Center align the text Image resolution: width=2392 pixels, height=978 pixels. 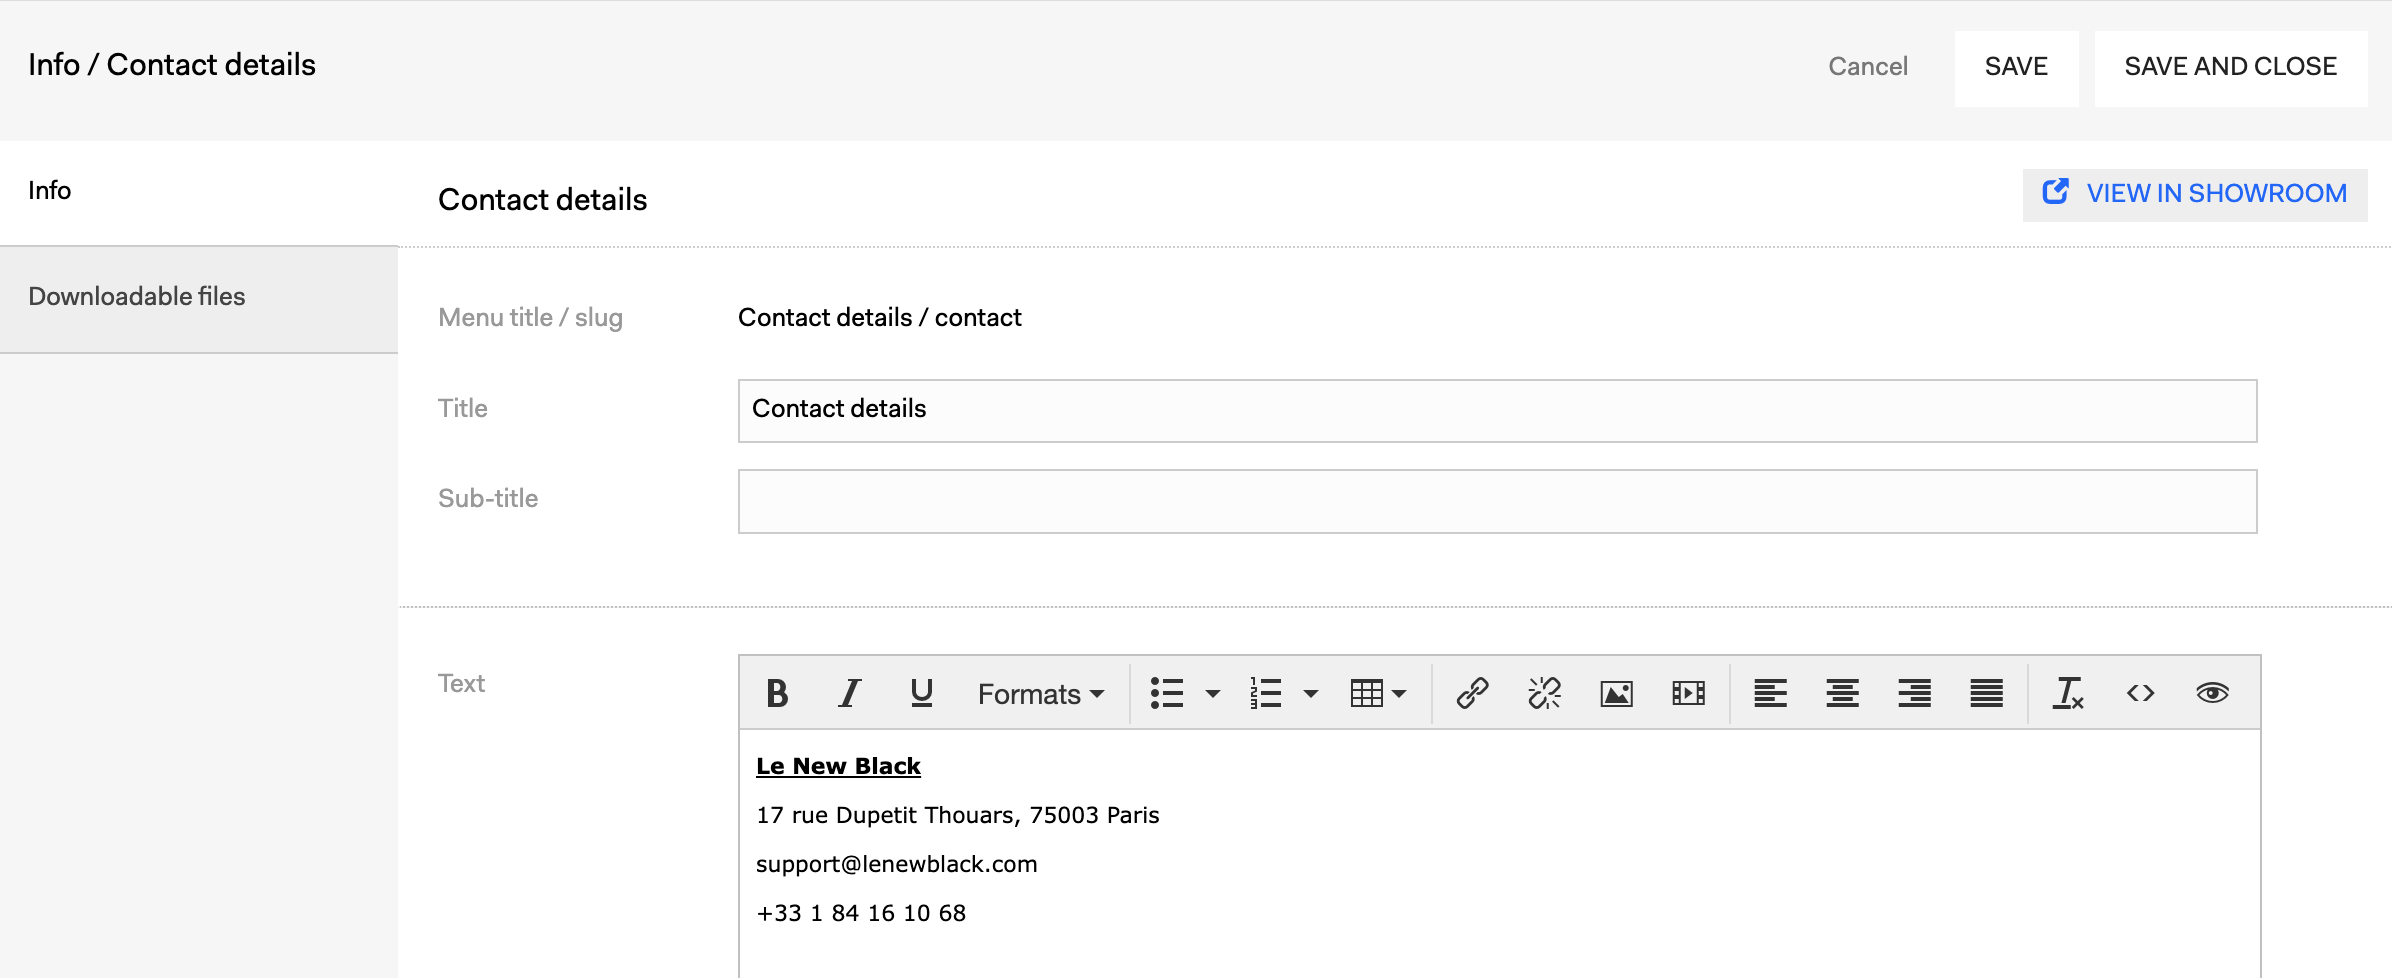click(1842, 693)
